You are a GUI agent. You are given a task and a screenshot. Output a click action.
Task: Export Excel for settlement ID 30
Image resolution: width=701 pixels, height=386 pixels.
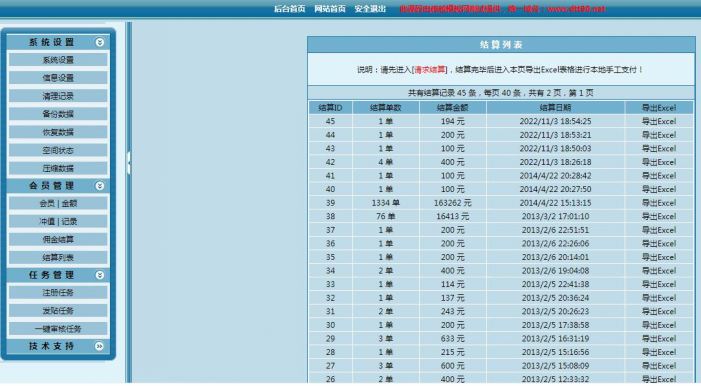pos(659,325)
